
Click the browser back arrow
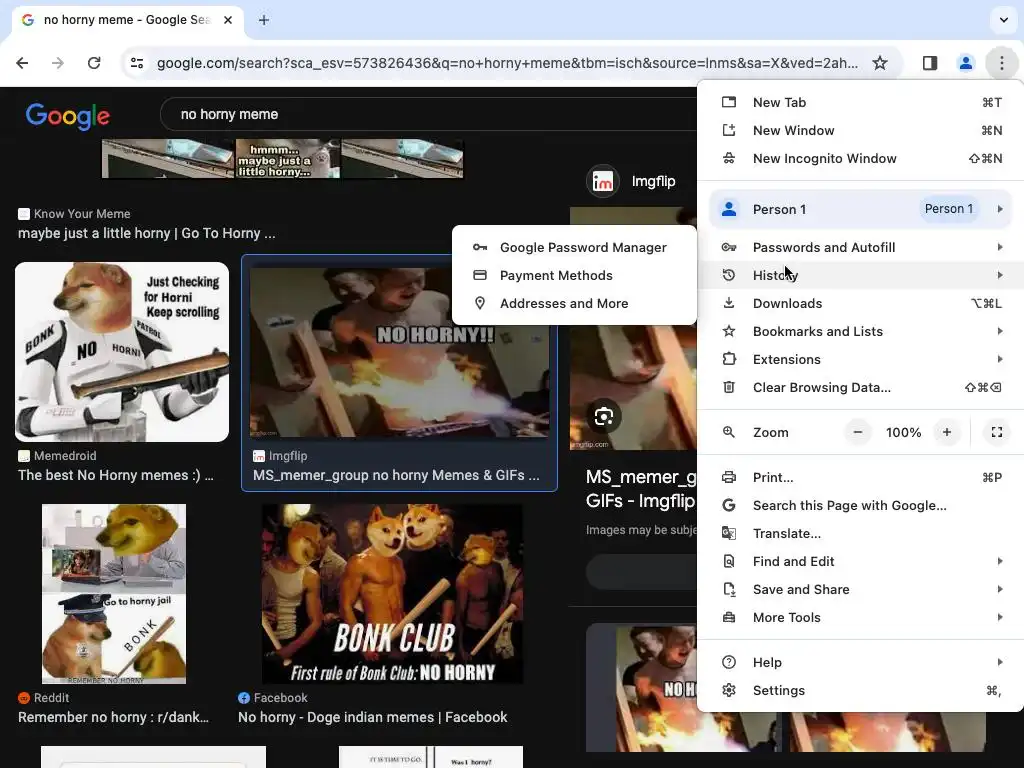[x=22, y=63]
